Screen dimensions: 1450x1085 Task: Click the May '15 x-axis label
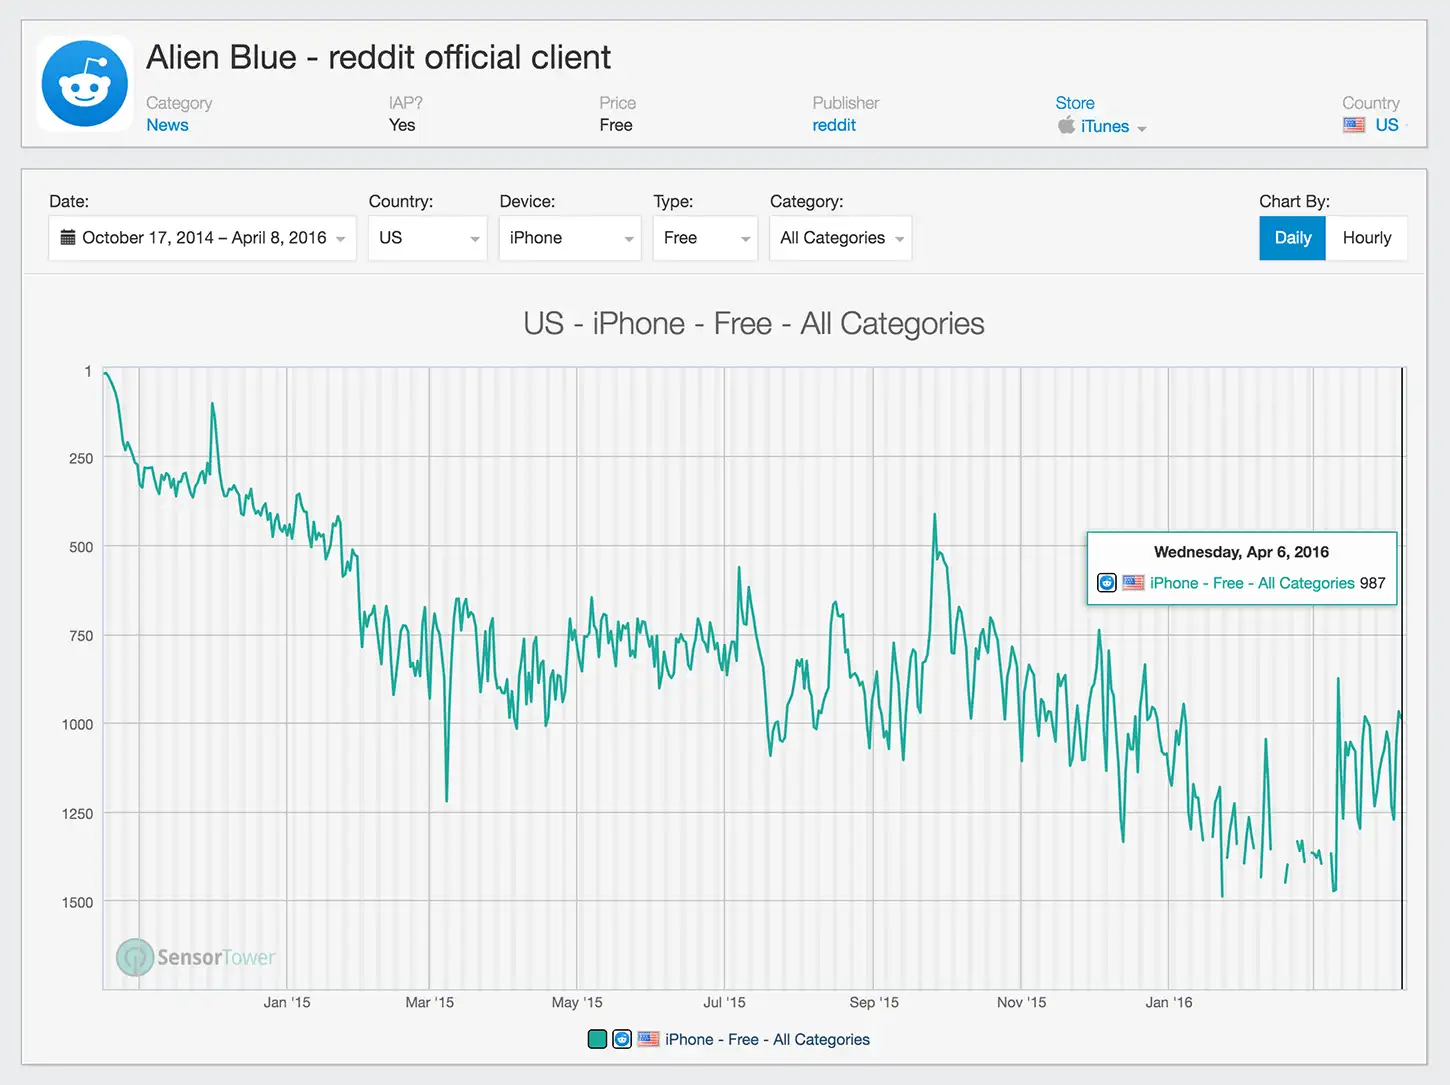click(577, 1002)
